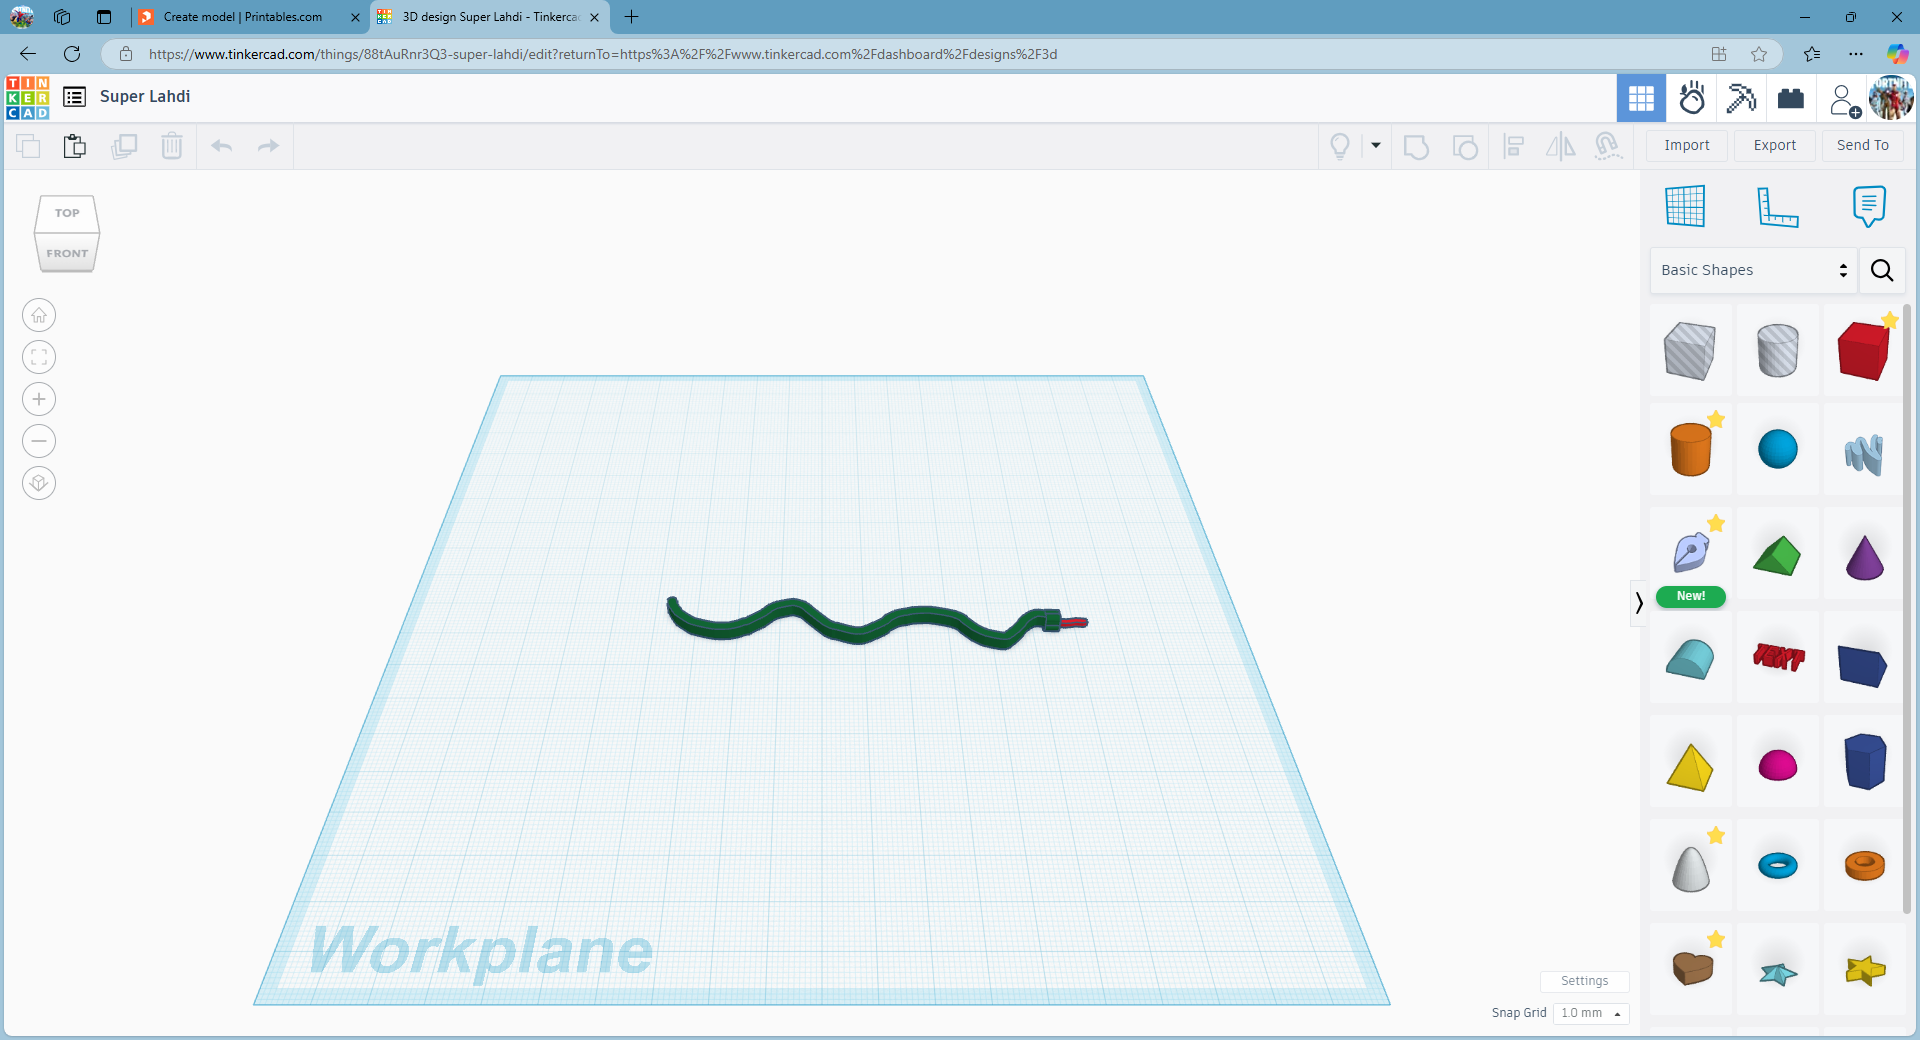Image resolution: width=1920 pixels, height=1040 pixels.
Task: Expand the visibility dropdown arrow
Action: tap(1376, 146)
